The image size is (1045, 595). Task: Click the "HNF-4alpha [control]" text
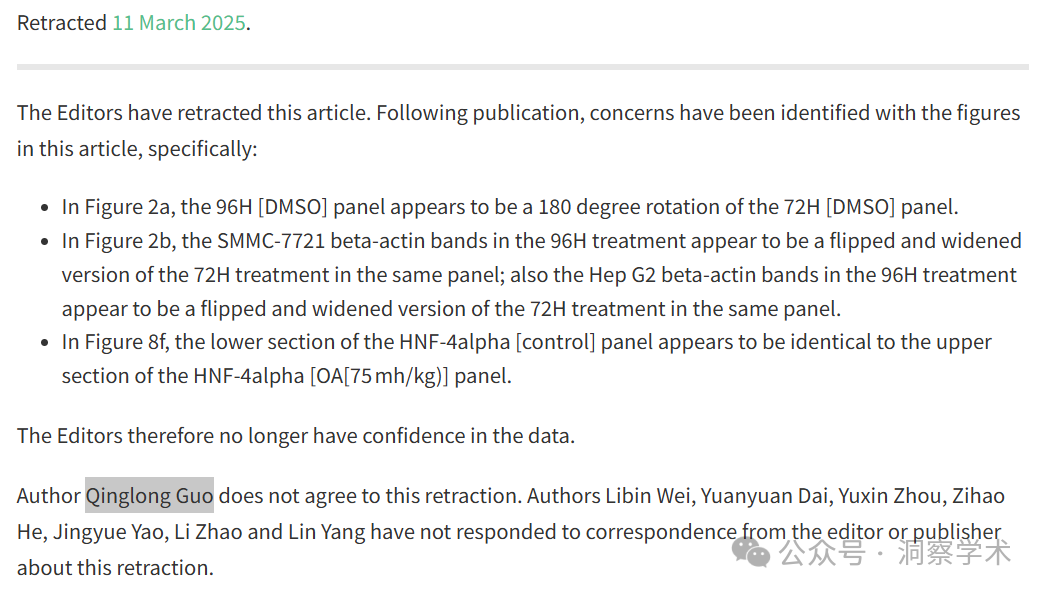[x=497, y=342]
